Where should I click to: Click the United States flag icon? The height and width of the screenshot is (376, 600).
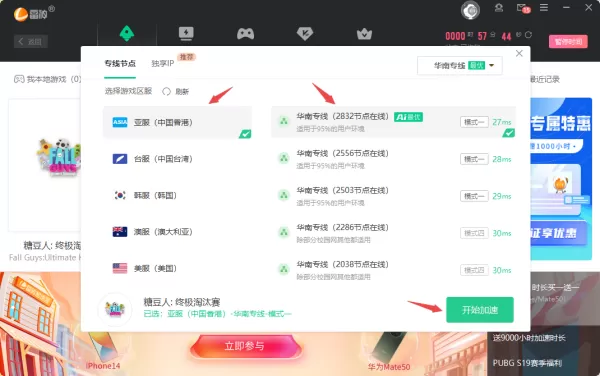click(x=120, y=268)
